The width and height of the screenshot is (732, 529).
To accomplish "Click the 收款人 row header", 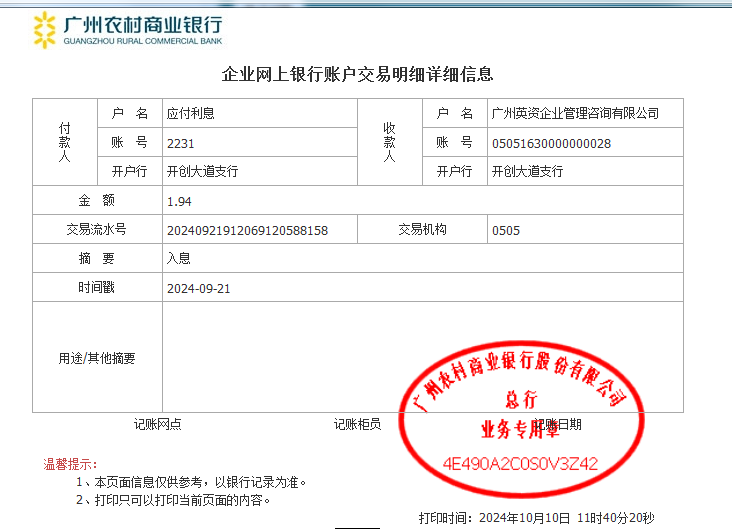I will (x=389, y=142).
